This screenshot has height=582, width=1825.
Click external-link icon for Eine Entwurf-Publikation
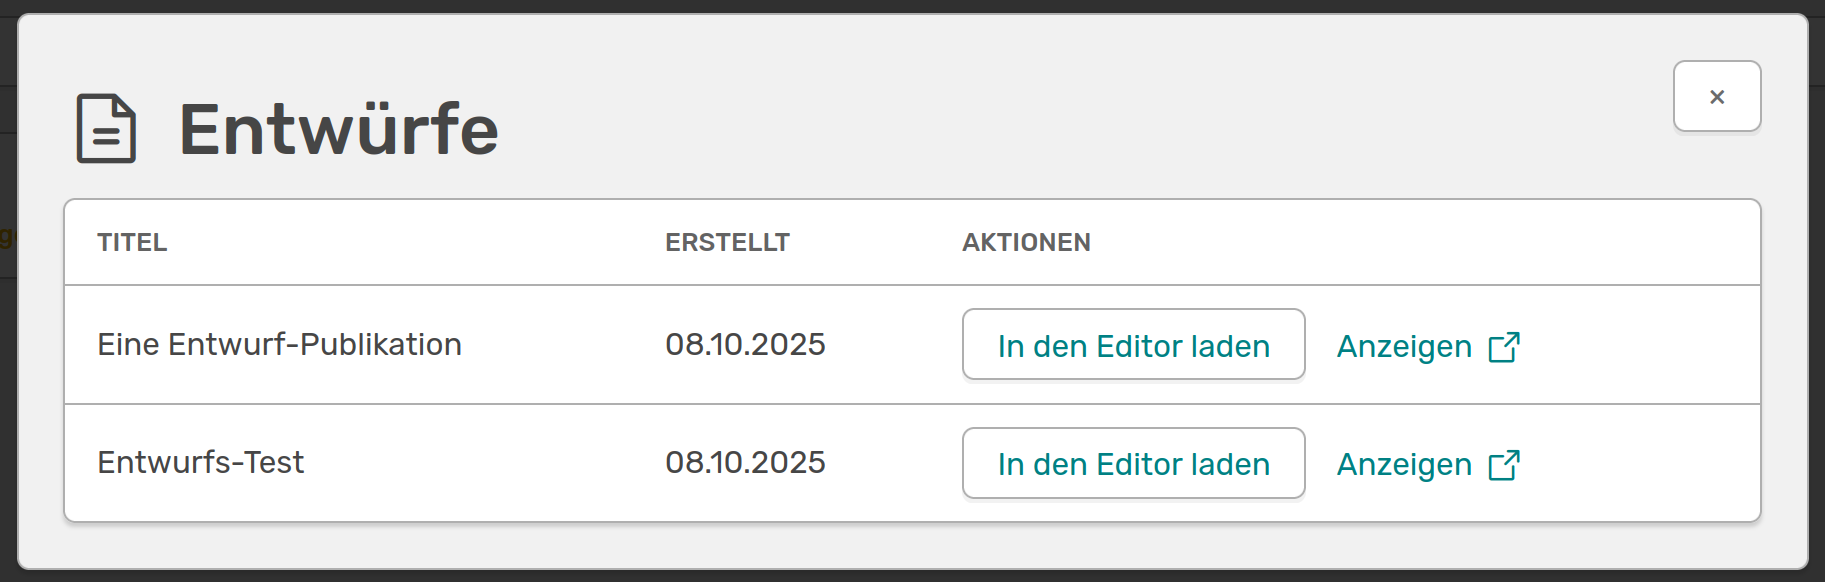[x=1504, y=347]
